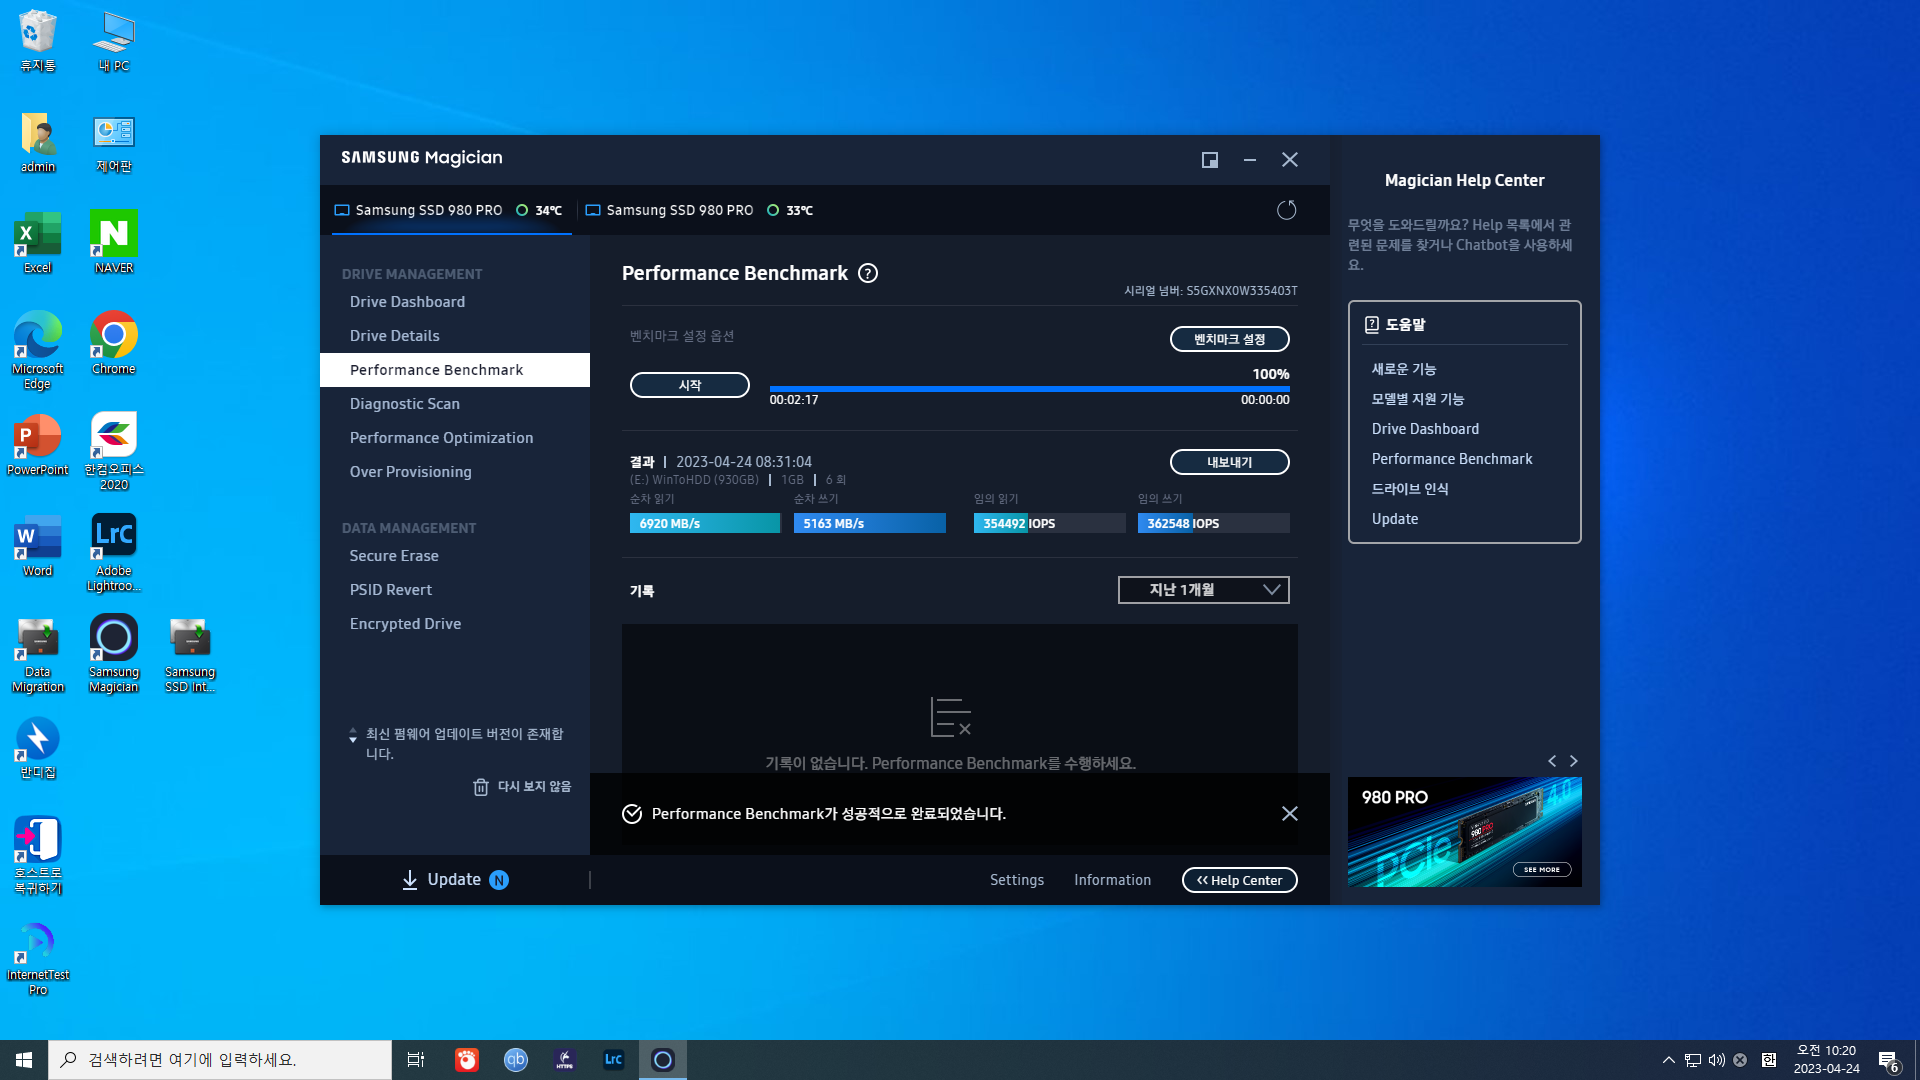Viewport: 1920px width, 1080px height.
Task: Open the Samsung SSD Int... desktop shortcut
Action: [x=190, y=655]
